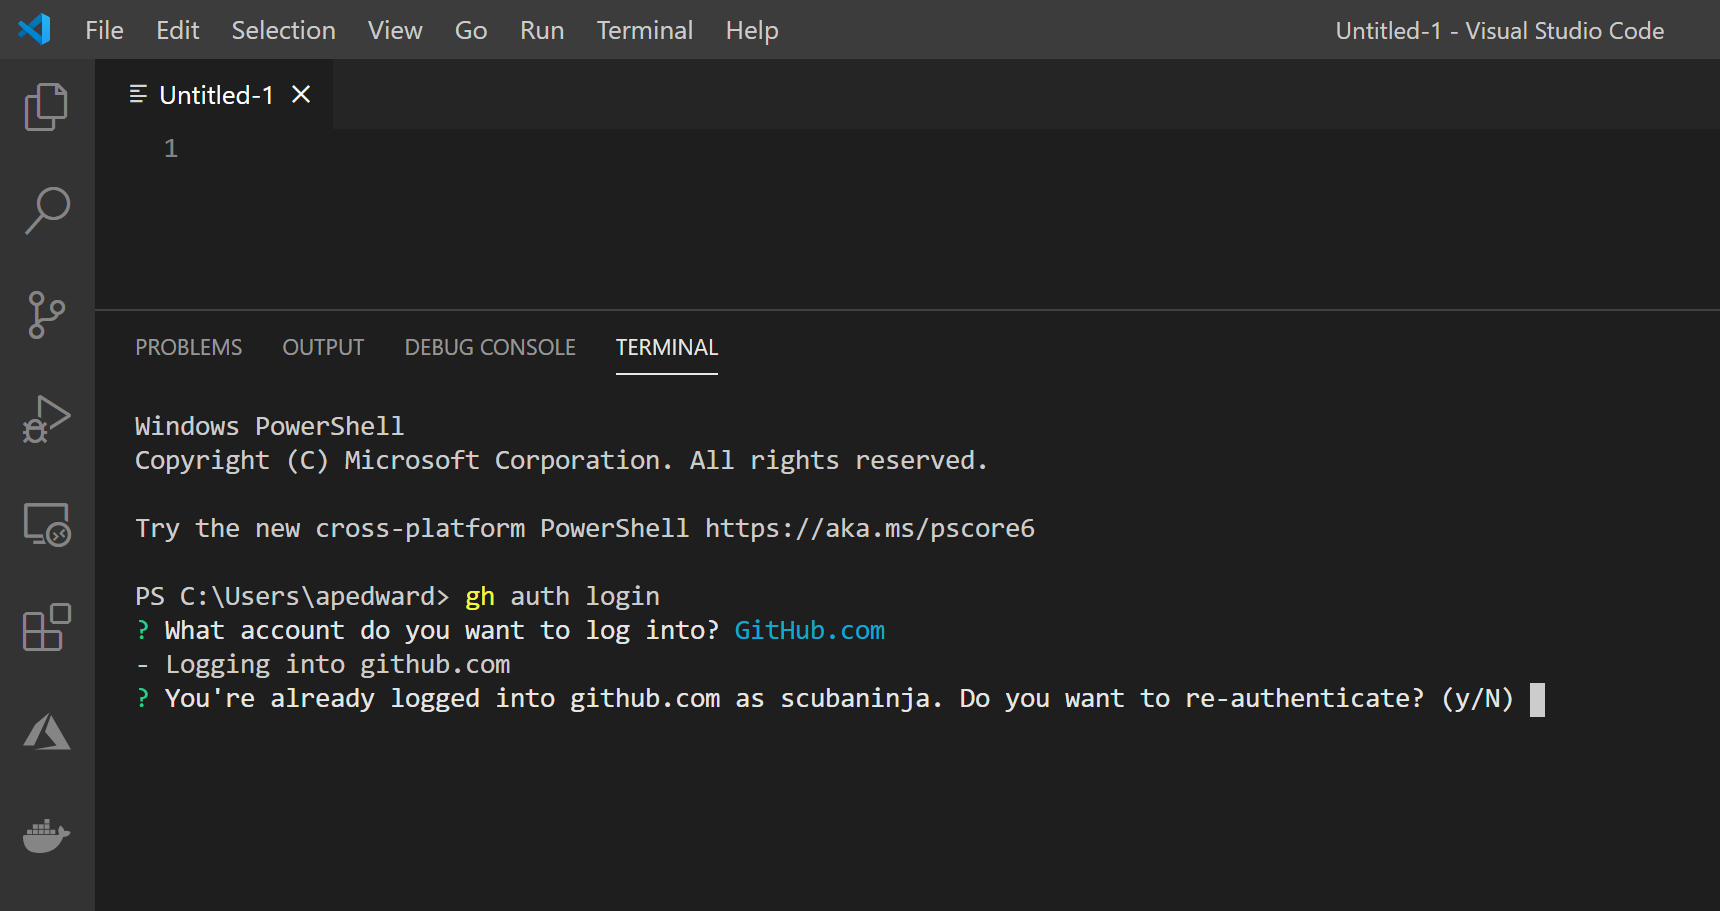The width and height of the screenshot is (1720, 911).
Task: Click the 'PS C:\Users\apedward>' prompt text
Action: point(292,596)
